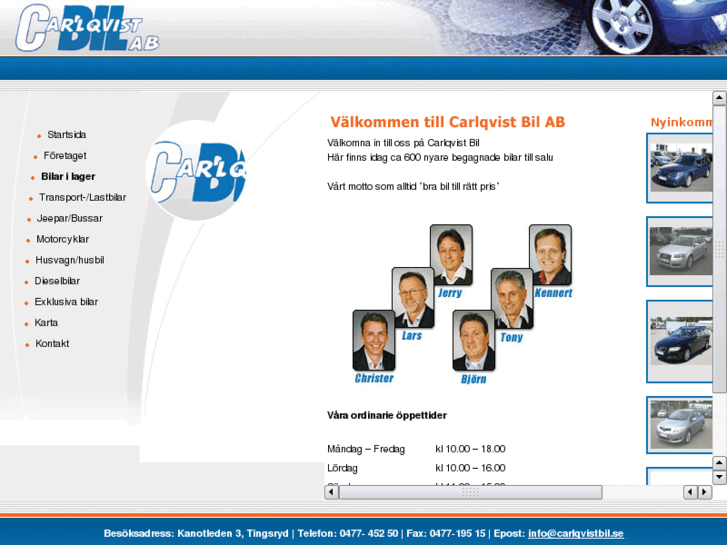The height and width of the screenshot is (545, 727).
Task: Show the Karta map page
Action: 46,323
